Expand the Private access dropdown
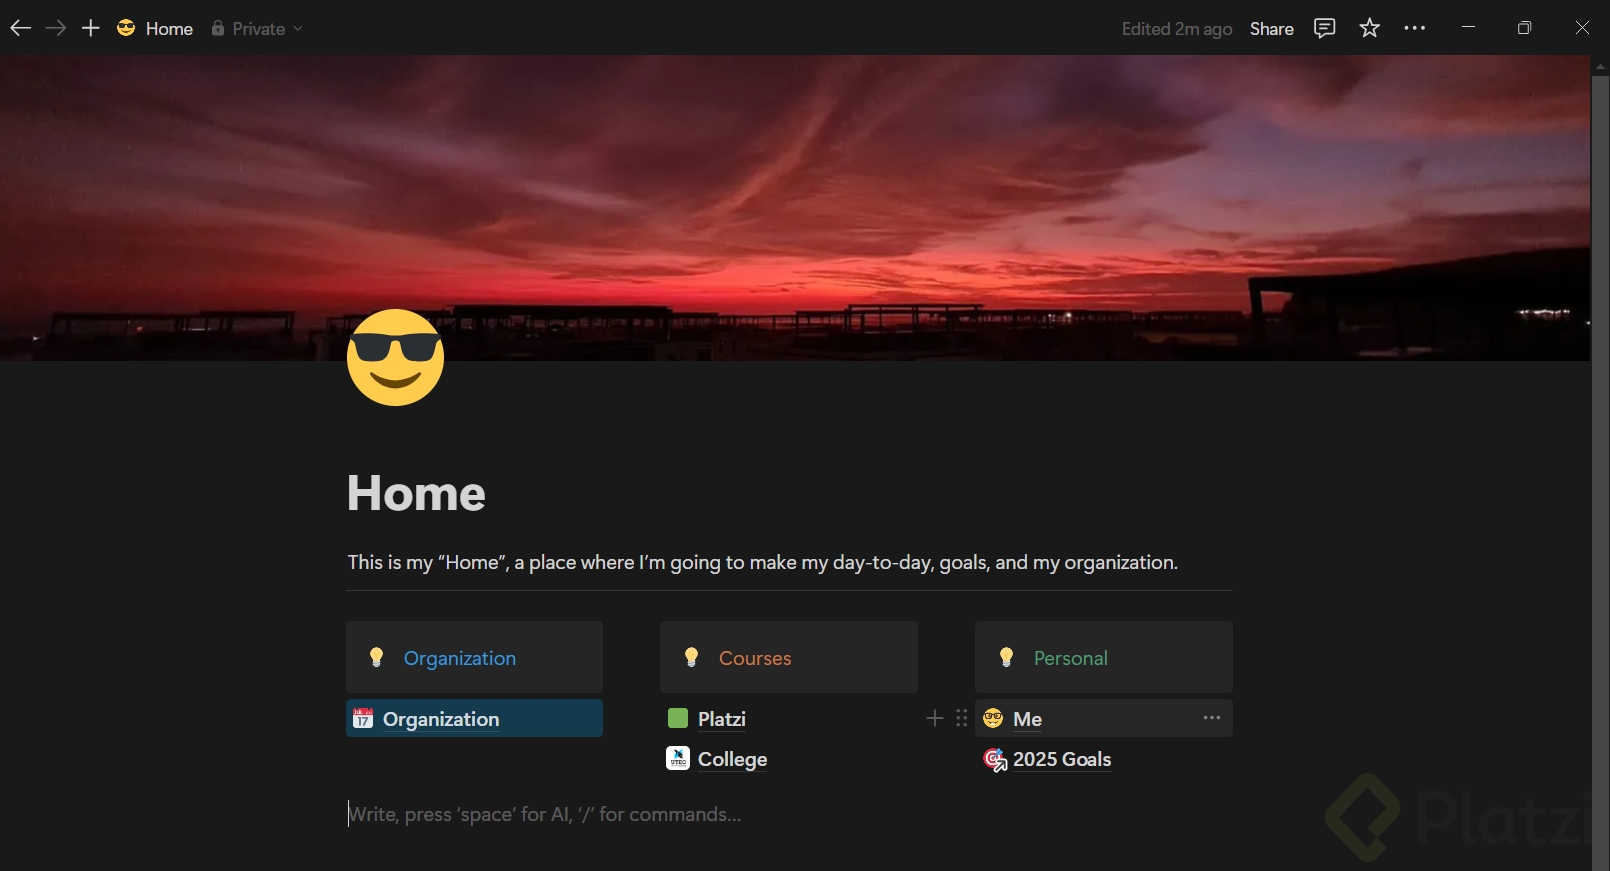1610x871 pixels. pyautogui.click(x=257, y=29)
